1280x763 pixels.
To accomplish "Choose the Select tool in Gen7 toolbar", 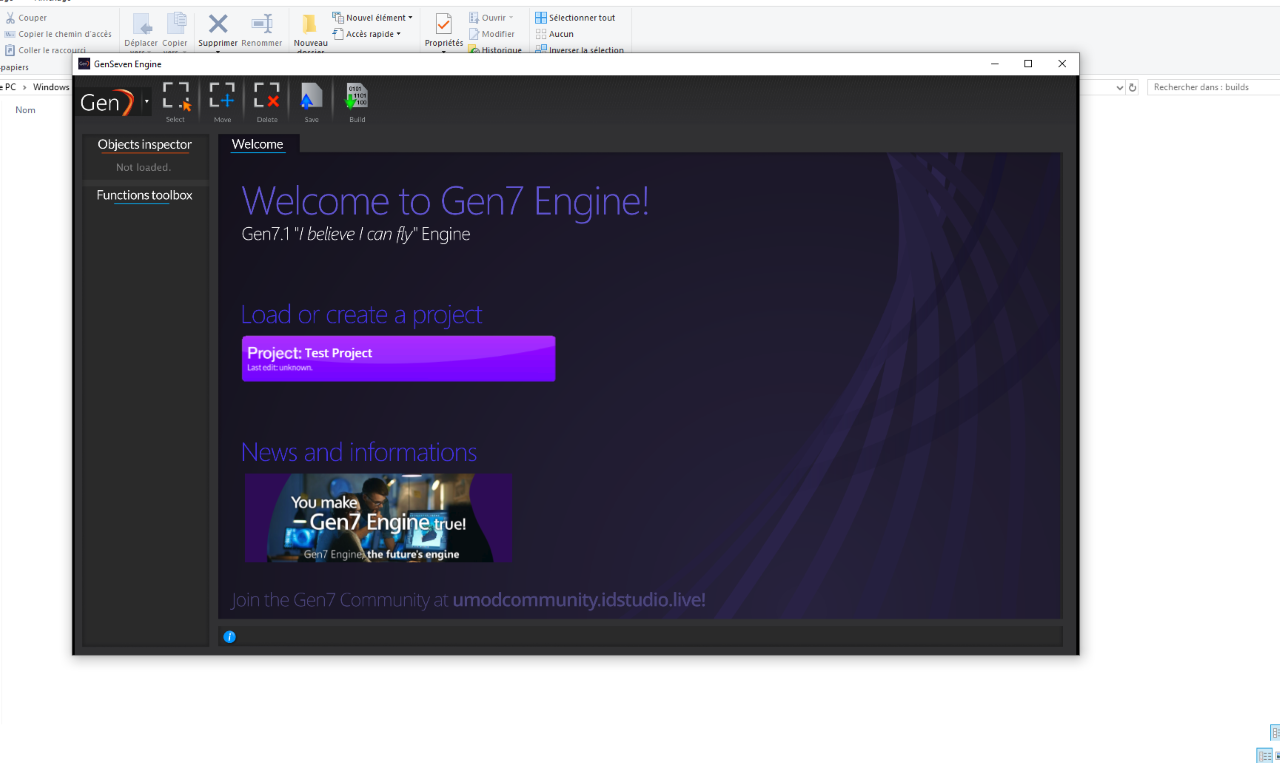I will 176,100.
